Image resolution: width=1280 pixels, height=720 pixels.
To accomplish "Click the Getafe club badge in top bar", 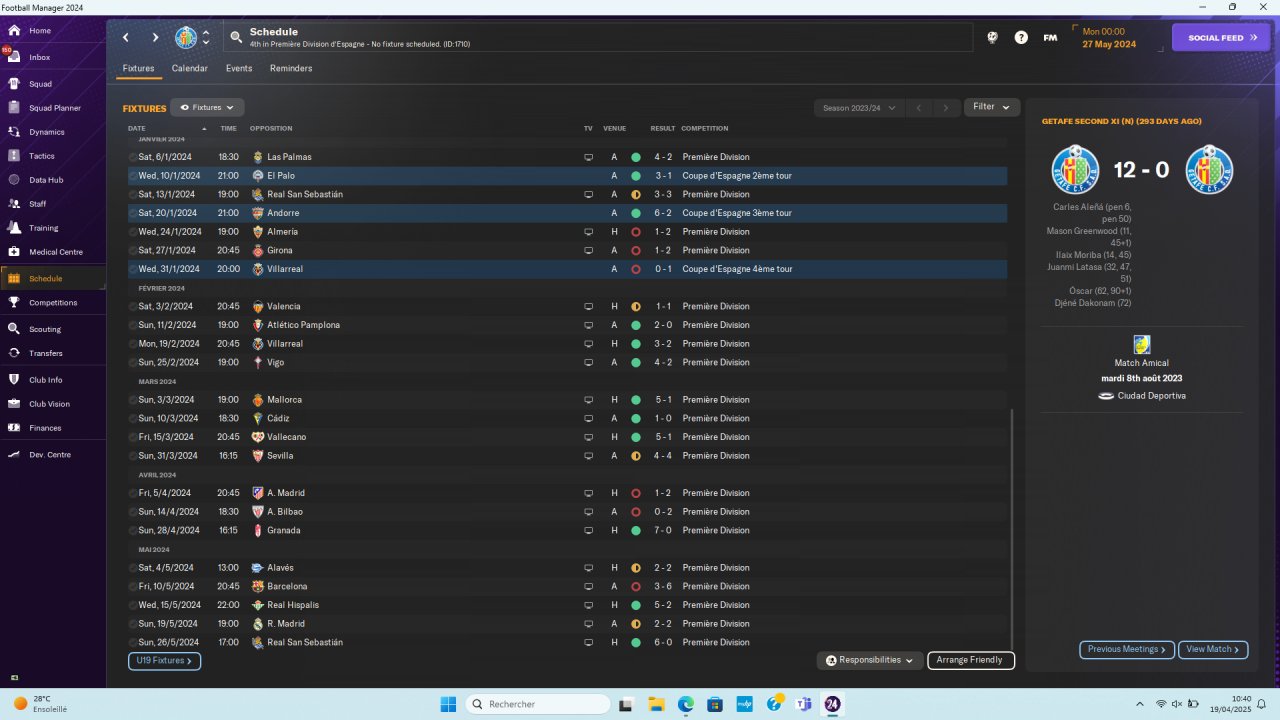I will pyautogui.click(x=186, y=38).
